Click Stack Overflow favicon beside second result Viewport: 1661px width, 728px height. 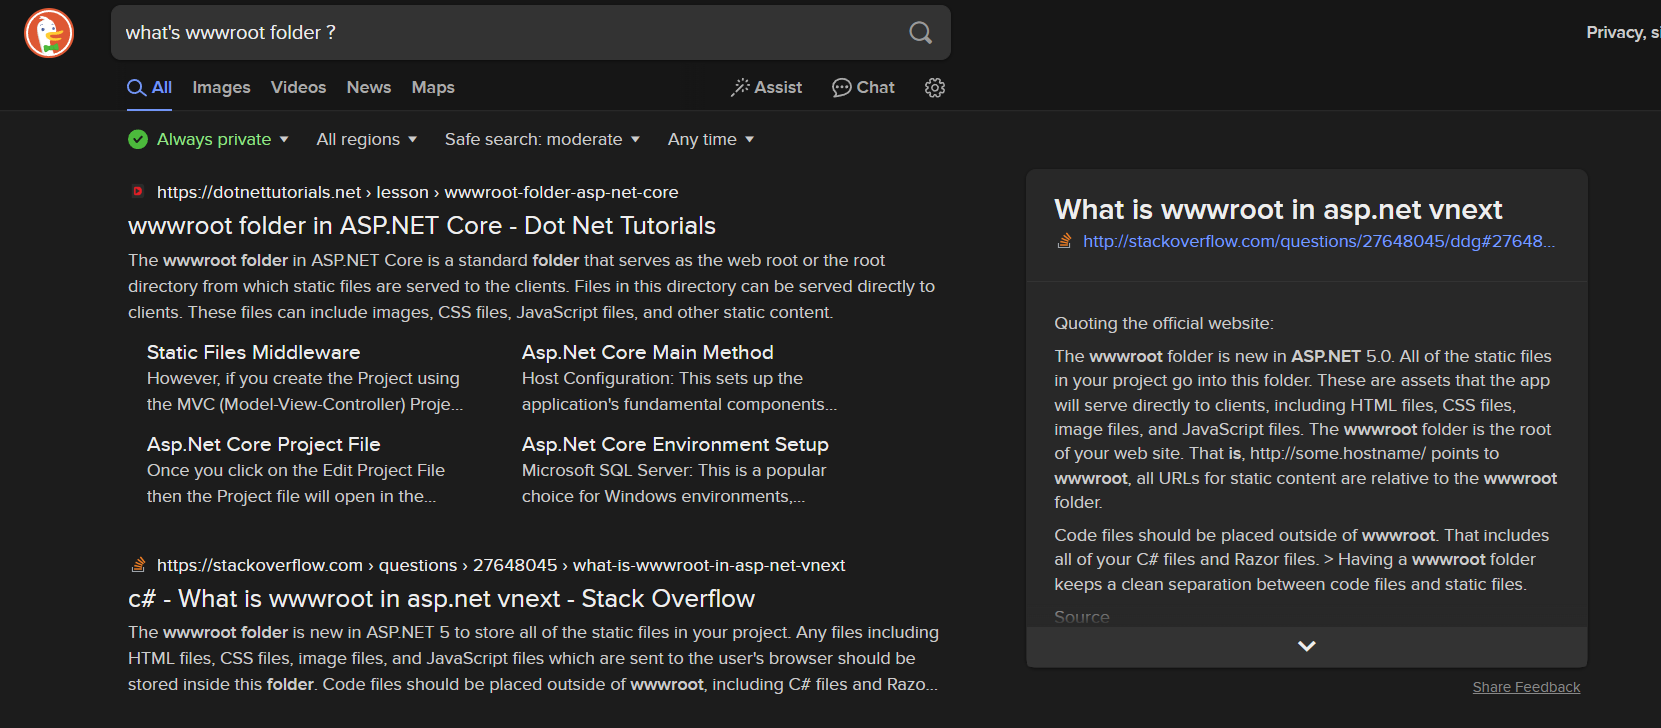(138, 565)
